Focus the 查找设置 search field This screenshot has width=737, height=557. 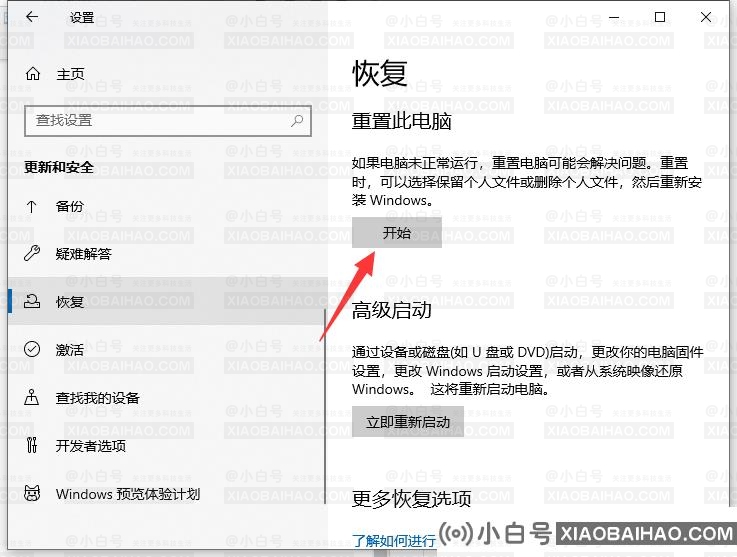[168, 121]
